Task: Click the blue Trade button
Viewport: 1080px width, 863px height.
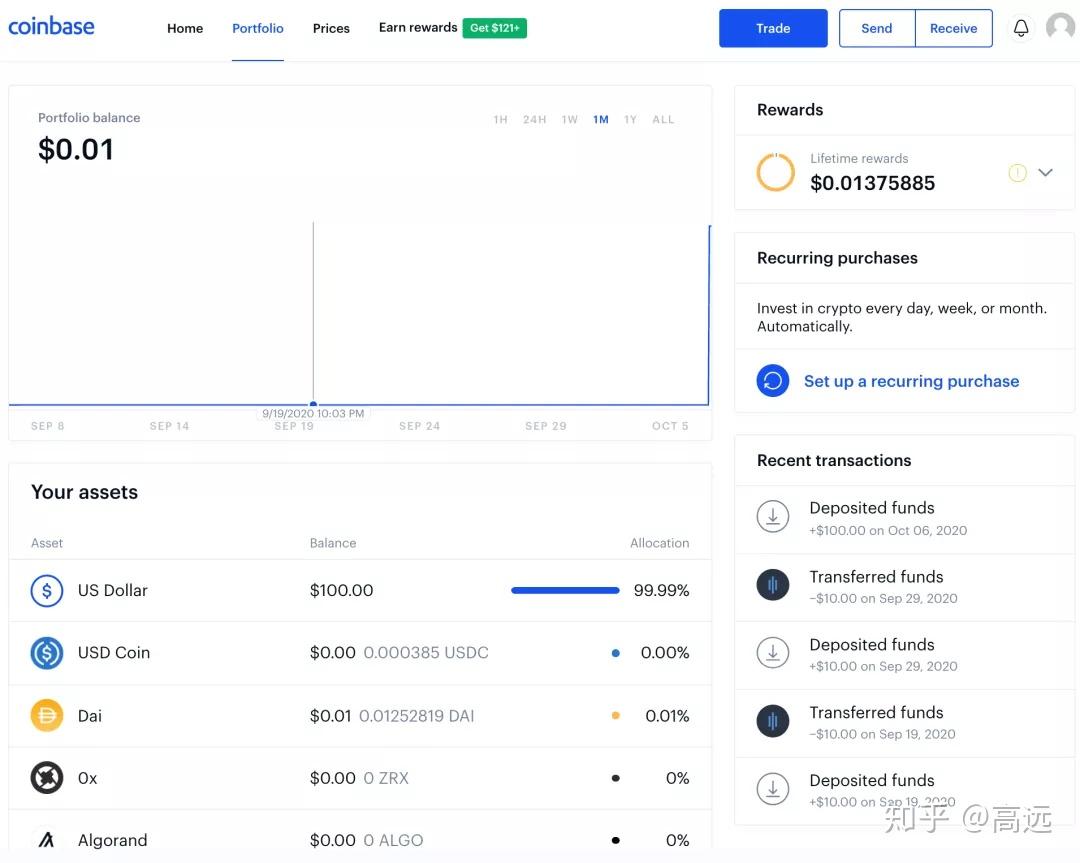Action: pyautogui.click(x=773, y=28)
